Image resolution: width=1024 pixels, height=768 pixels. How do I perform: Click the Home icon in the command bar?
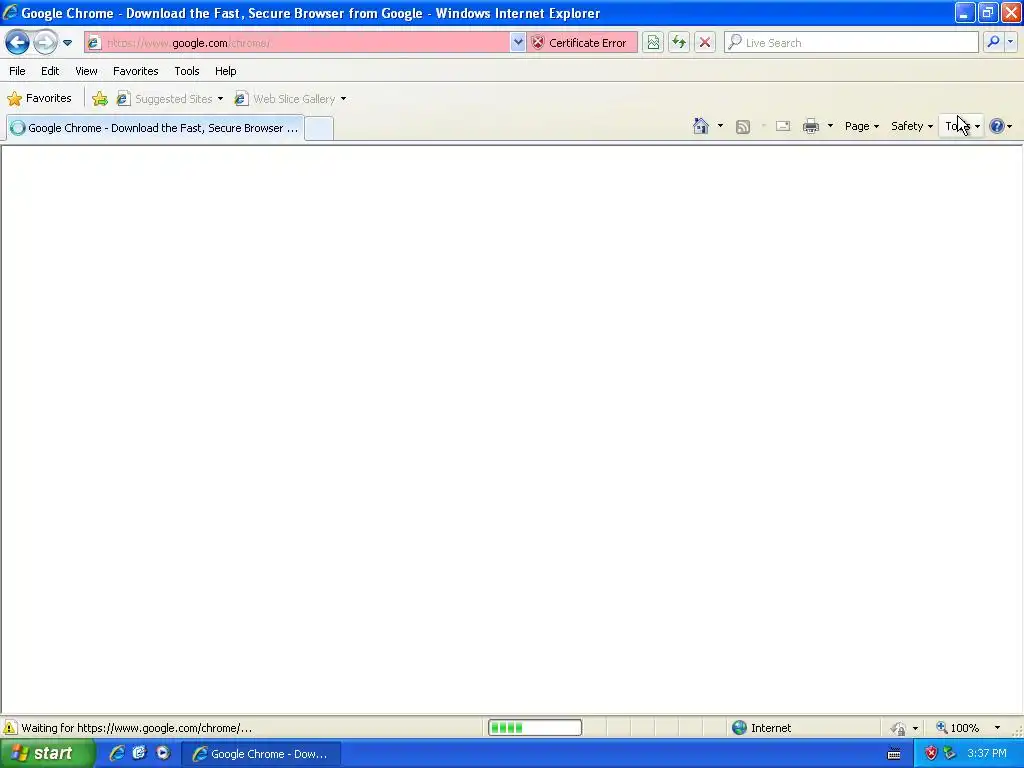701,126
